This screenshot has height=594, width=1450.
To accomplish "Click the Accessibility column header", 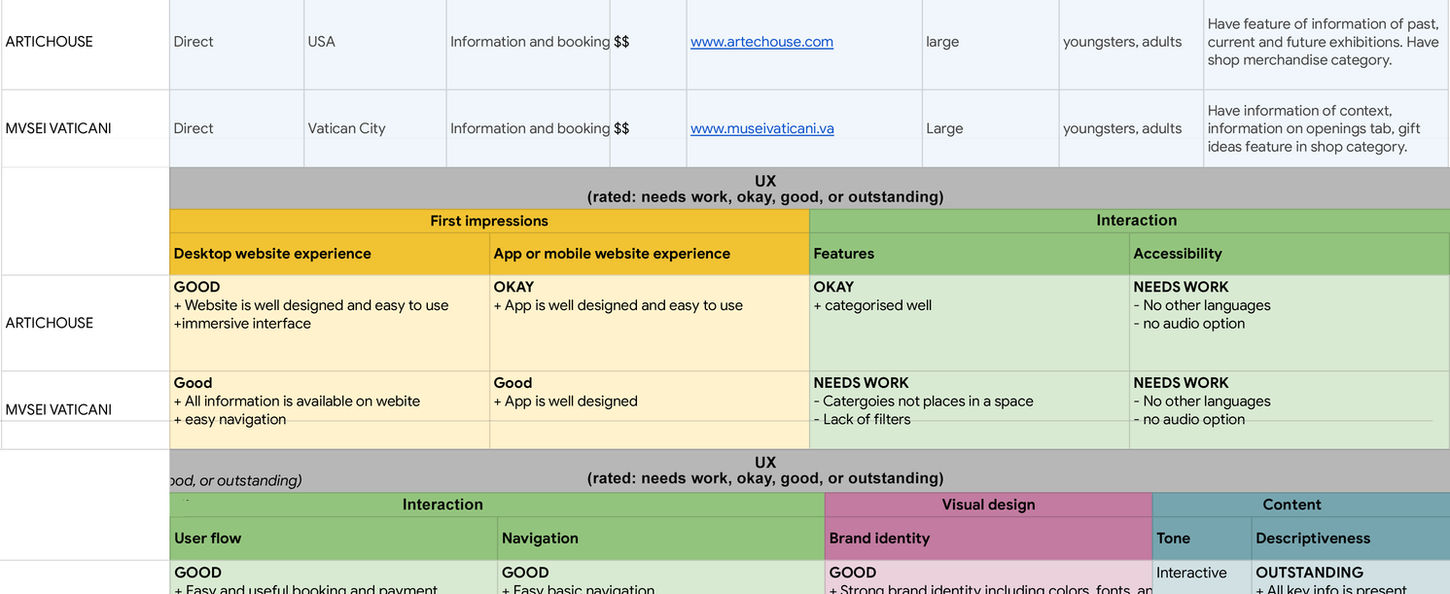I will point(1289,254).
